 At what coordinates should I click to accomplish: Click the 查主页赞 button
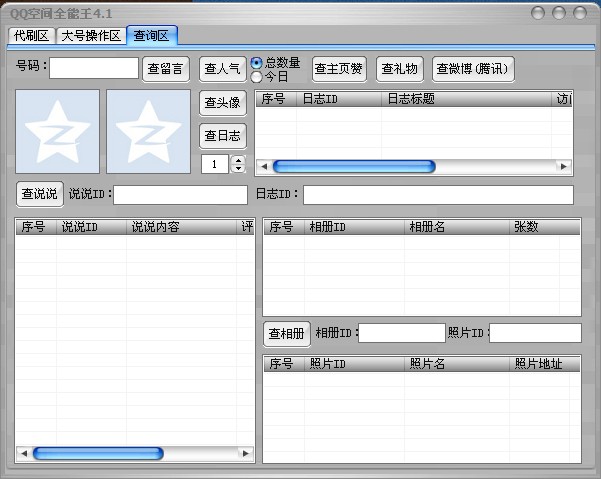339,69
